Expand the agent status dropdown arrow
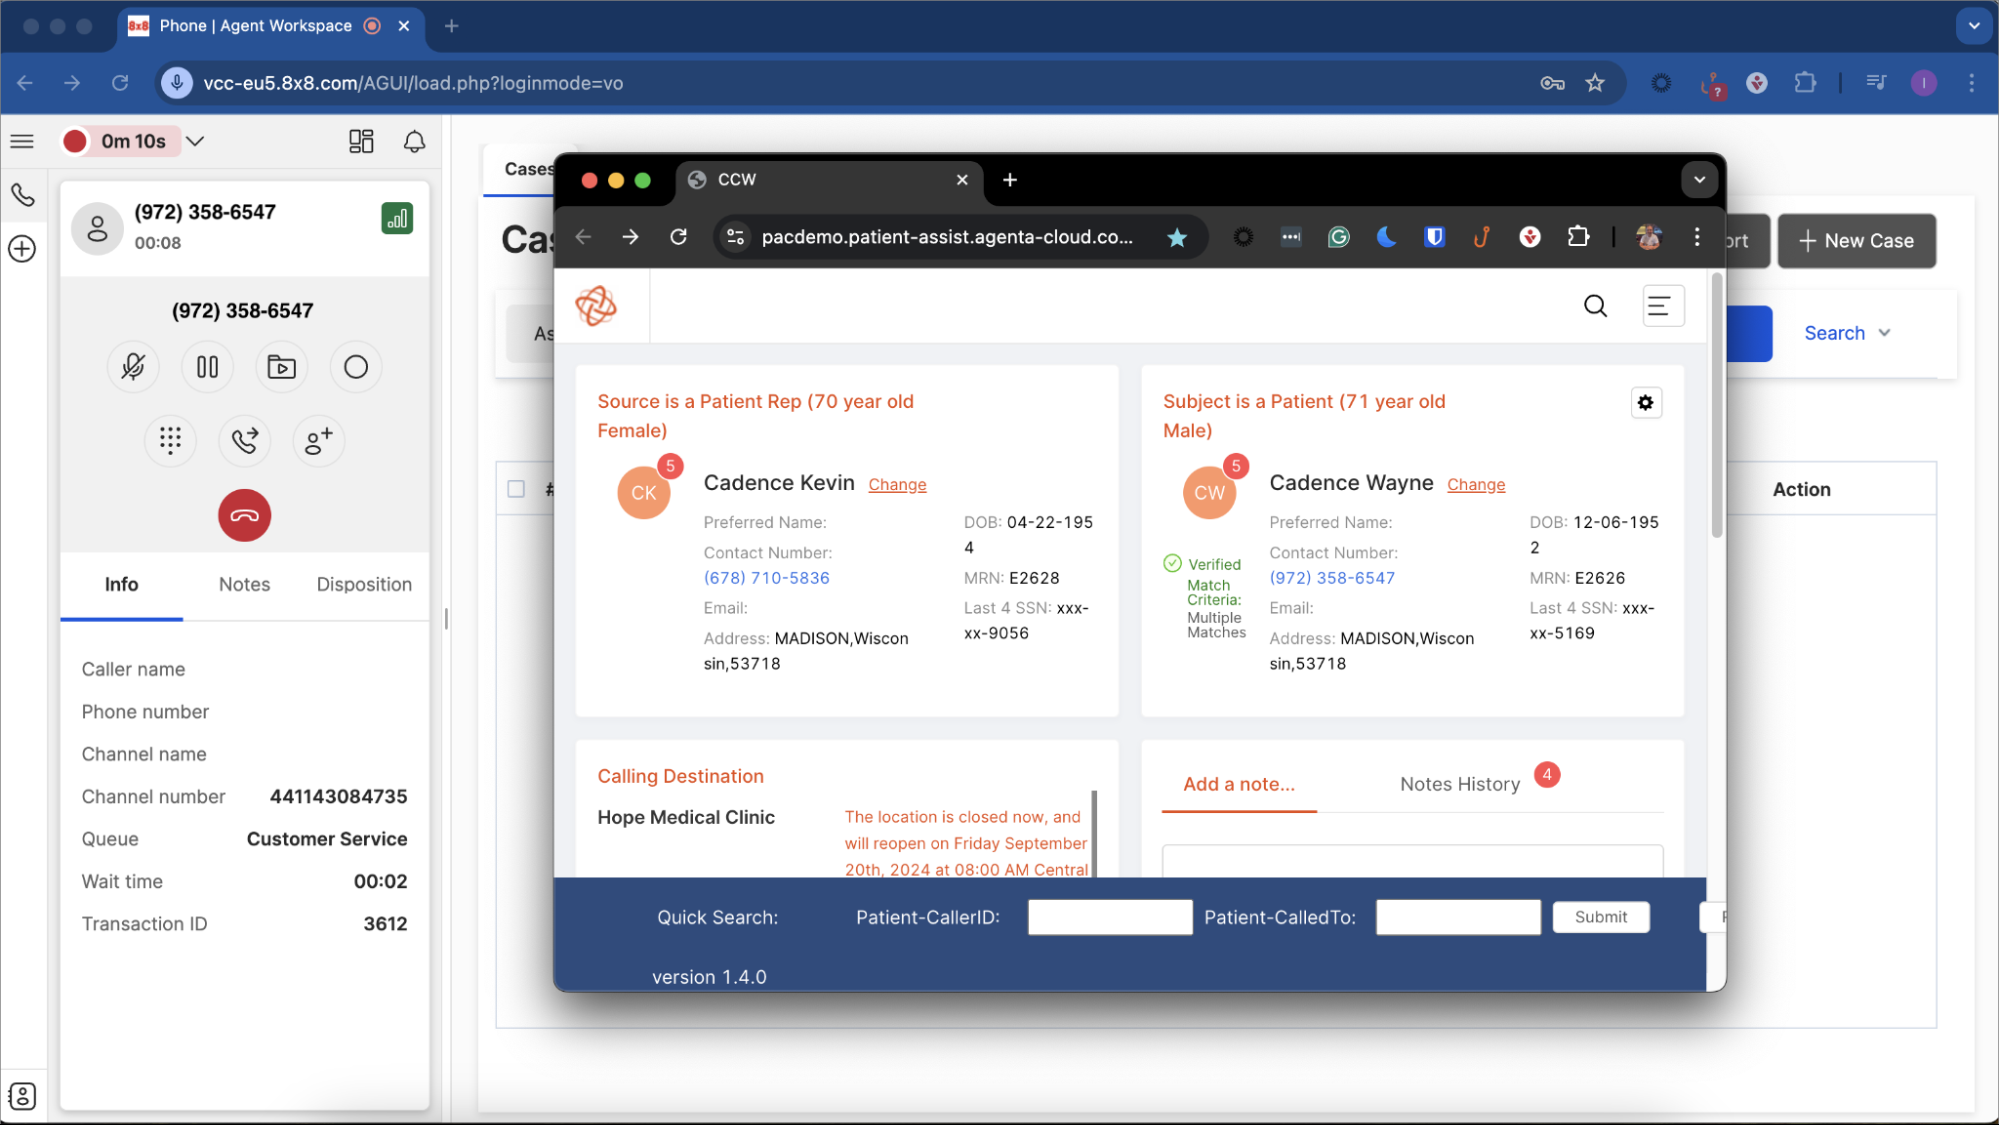 [x=196, y=141]
